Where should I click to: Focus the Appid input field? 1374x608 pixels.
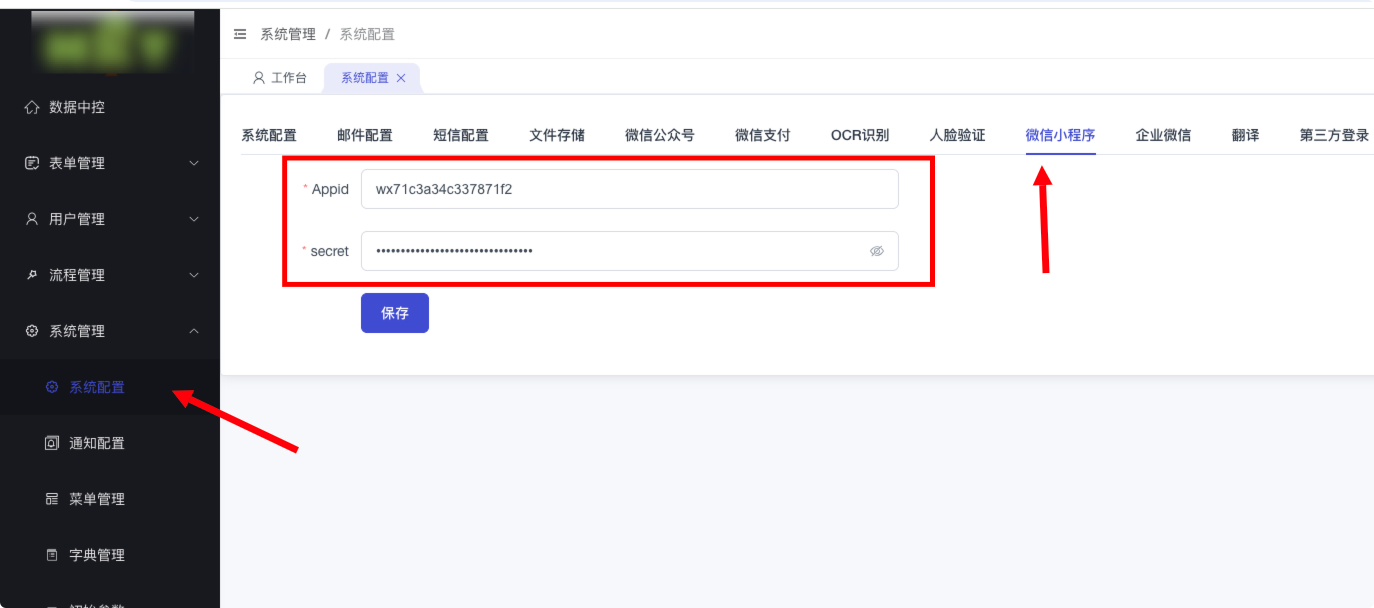click(x=630, y=189)
